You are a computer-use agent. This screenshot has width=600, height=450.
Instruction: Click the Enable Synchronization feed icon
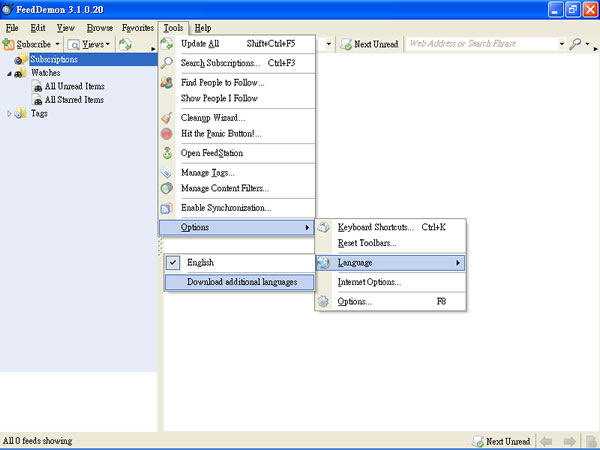coord(166,208)
